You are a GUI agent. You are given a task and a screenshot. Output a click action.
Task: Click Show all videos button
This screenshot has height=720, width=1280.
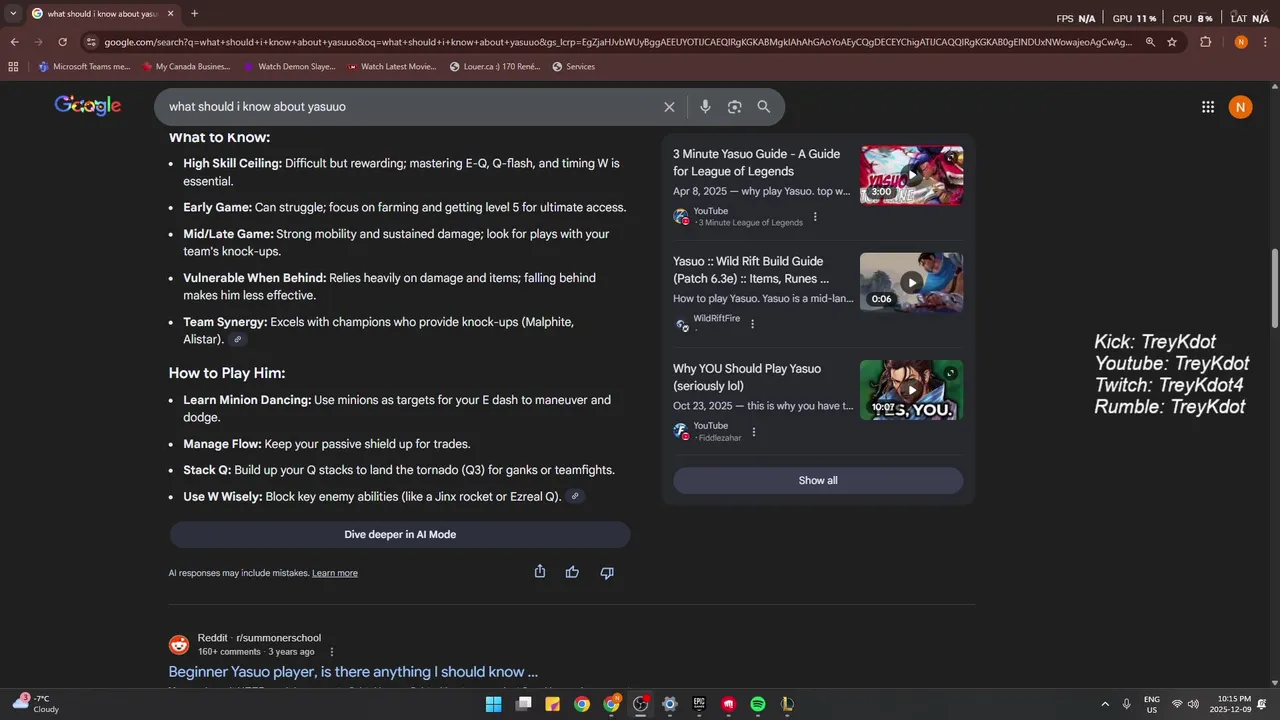tap(818, 481)
